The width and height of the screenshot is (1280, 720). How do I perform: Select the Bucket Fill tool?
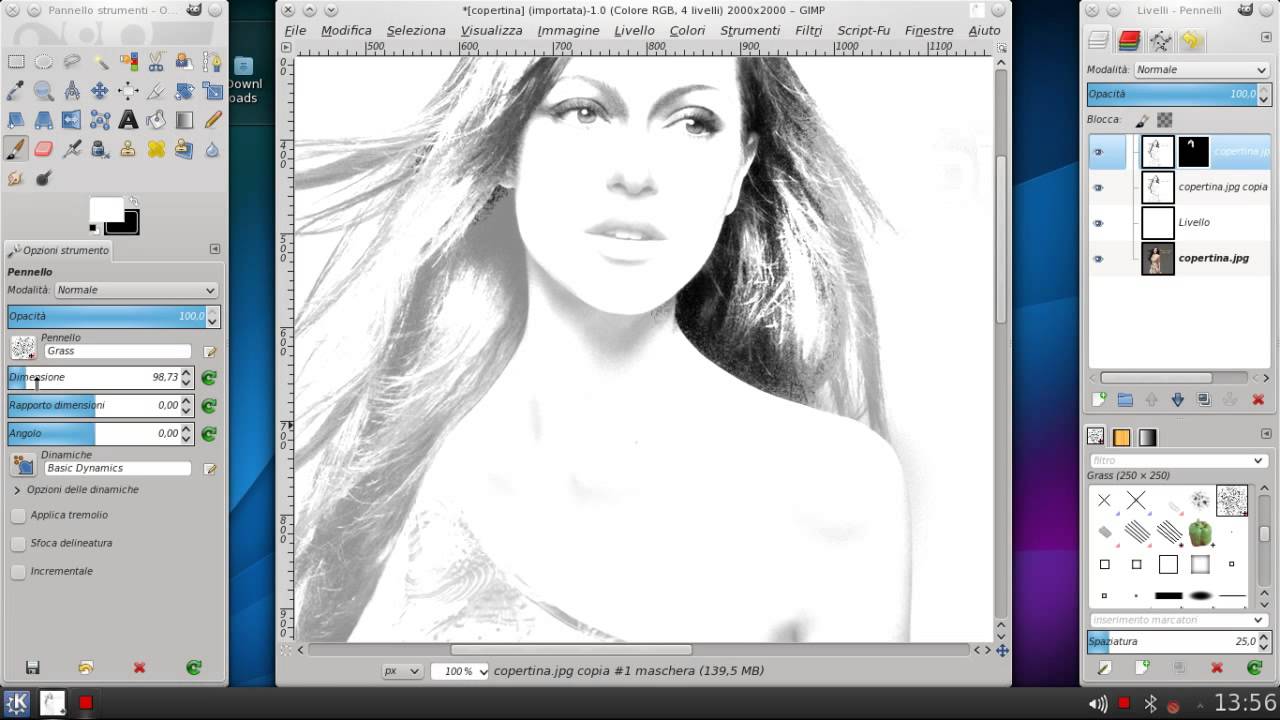(156, 120)
